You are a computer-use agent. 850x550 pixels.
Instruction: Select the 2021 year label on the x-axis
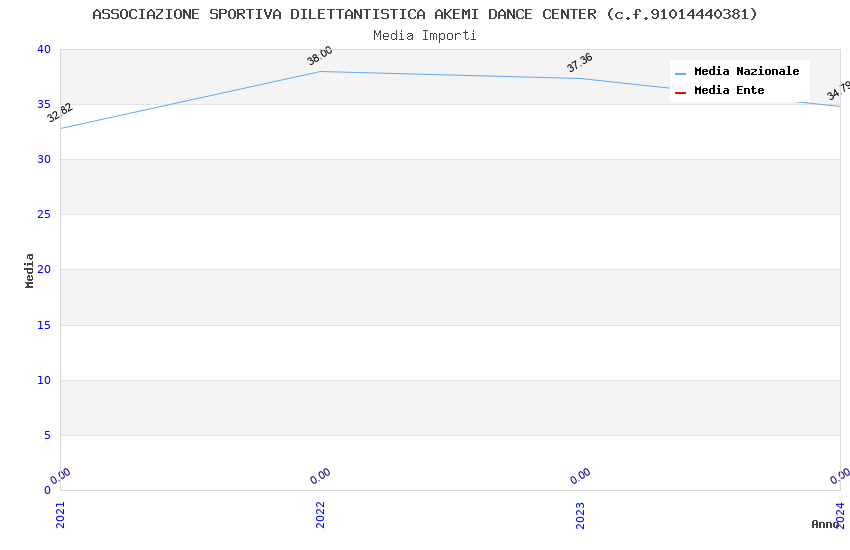(x=60, y=514)
